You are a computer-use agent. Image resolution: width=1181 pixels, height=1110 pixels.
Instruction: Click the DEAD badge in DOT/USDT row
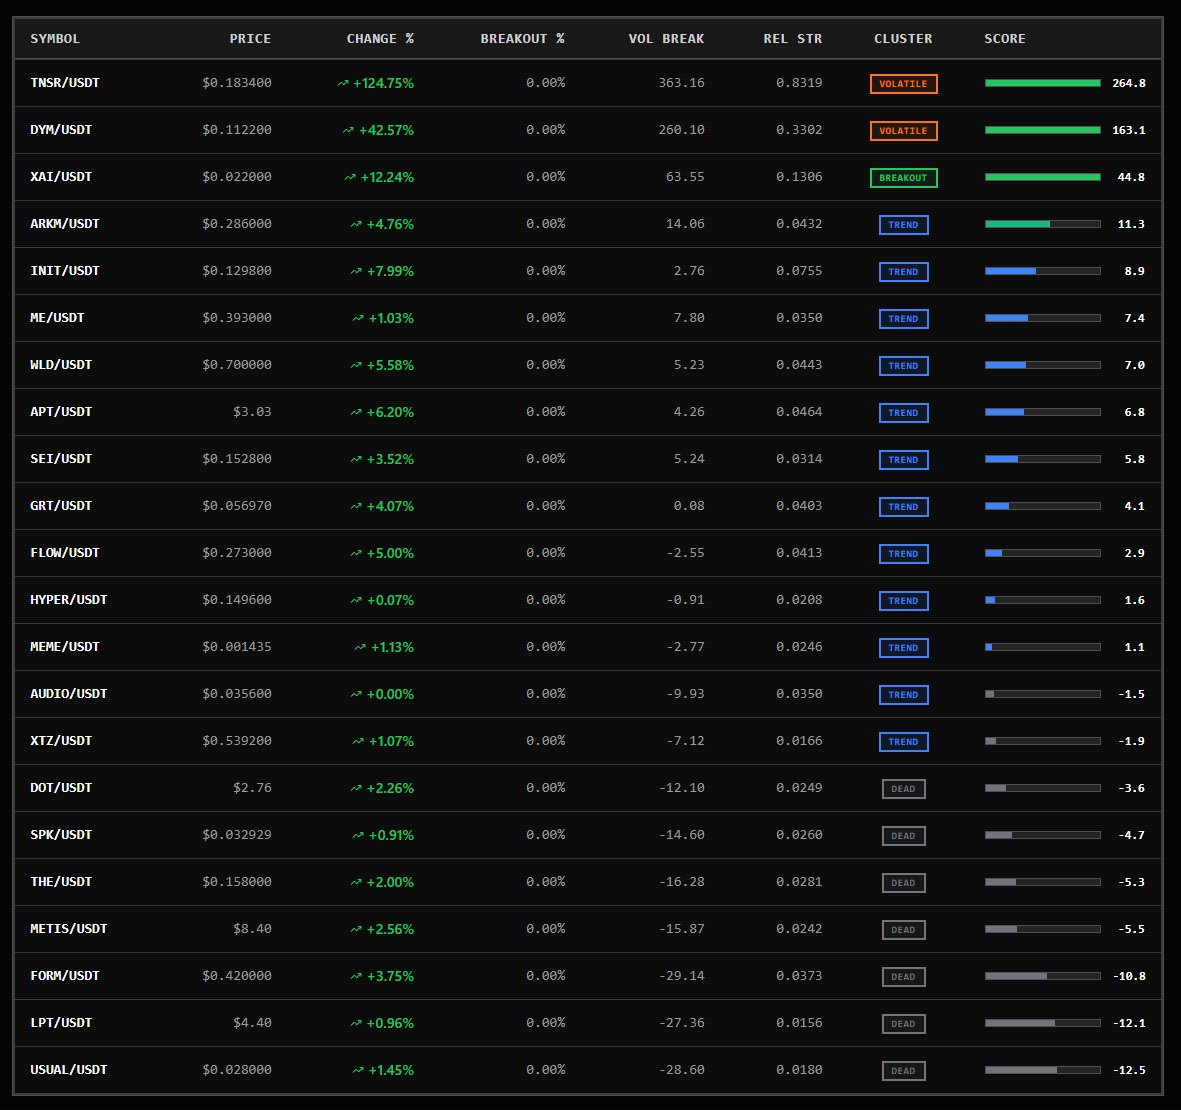coord(904,788)
